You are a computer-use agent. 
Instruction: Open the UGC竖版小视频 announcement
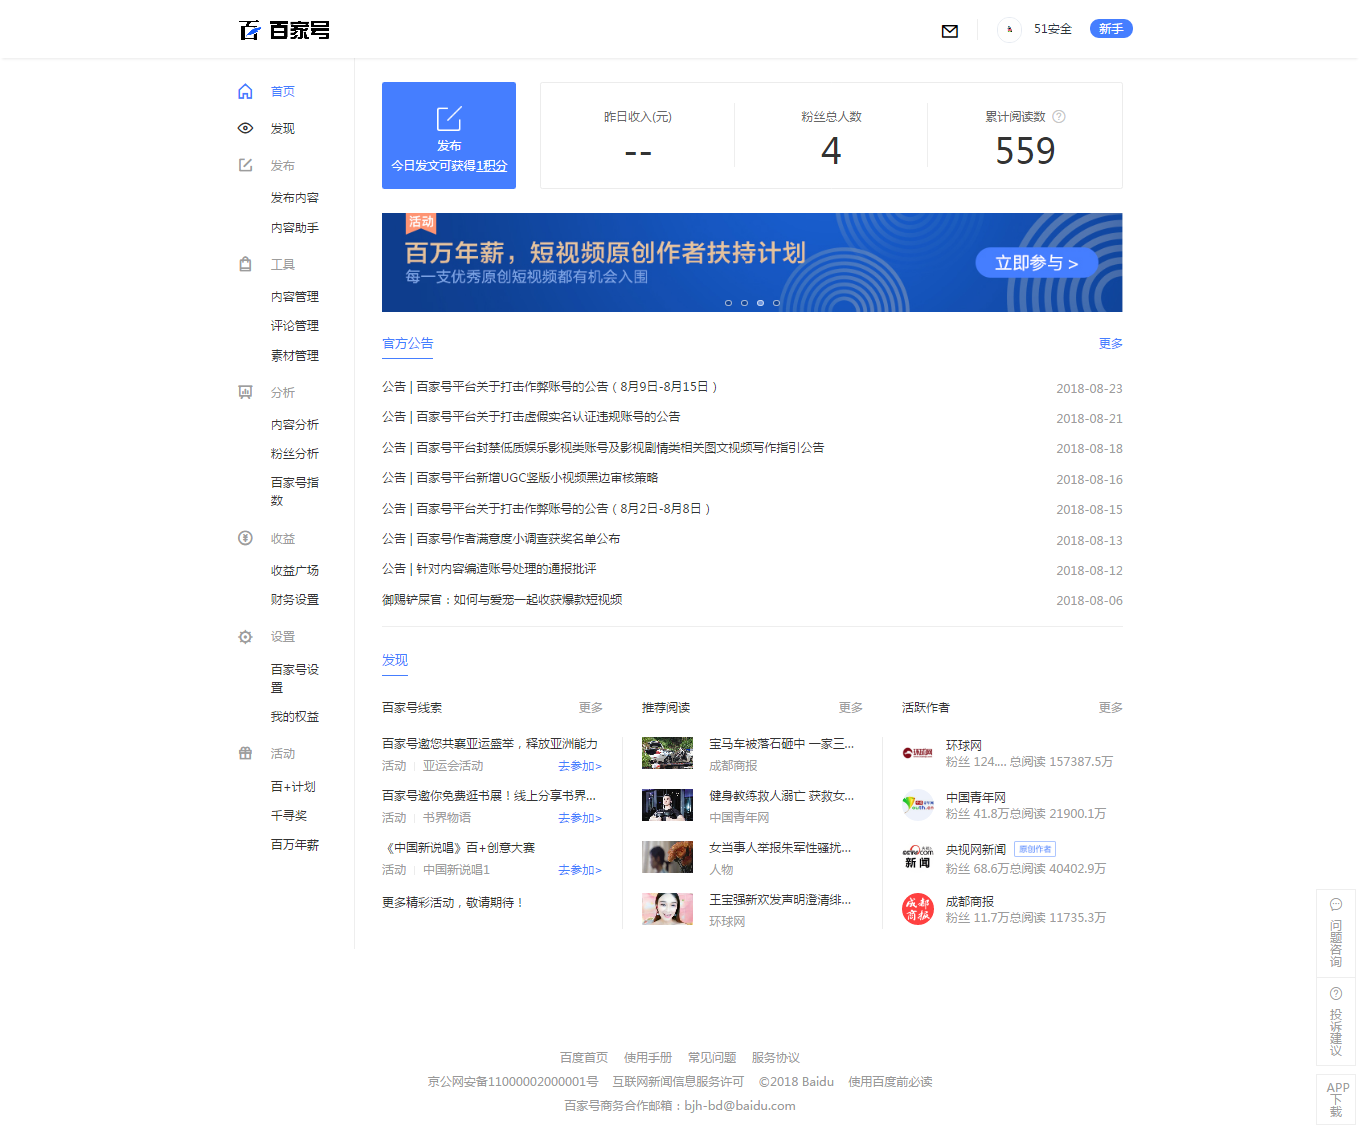coord(520,478)
